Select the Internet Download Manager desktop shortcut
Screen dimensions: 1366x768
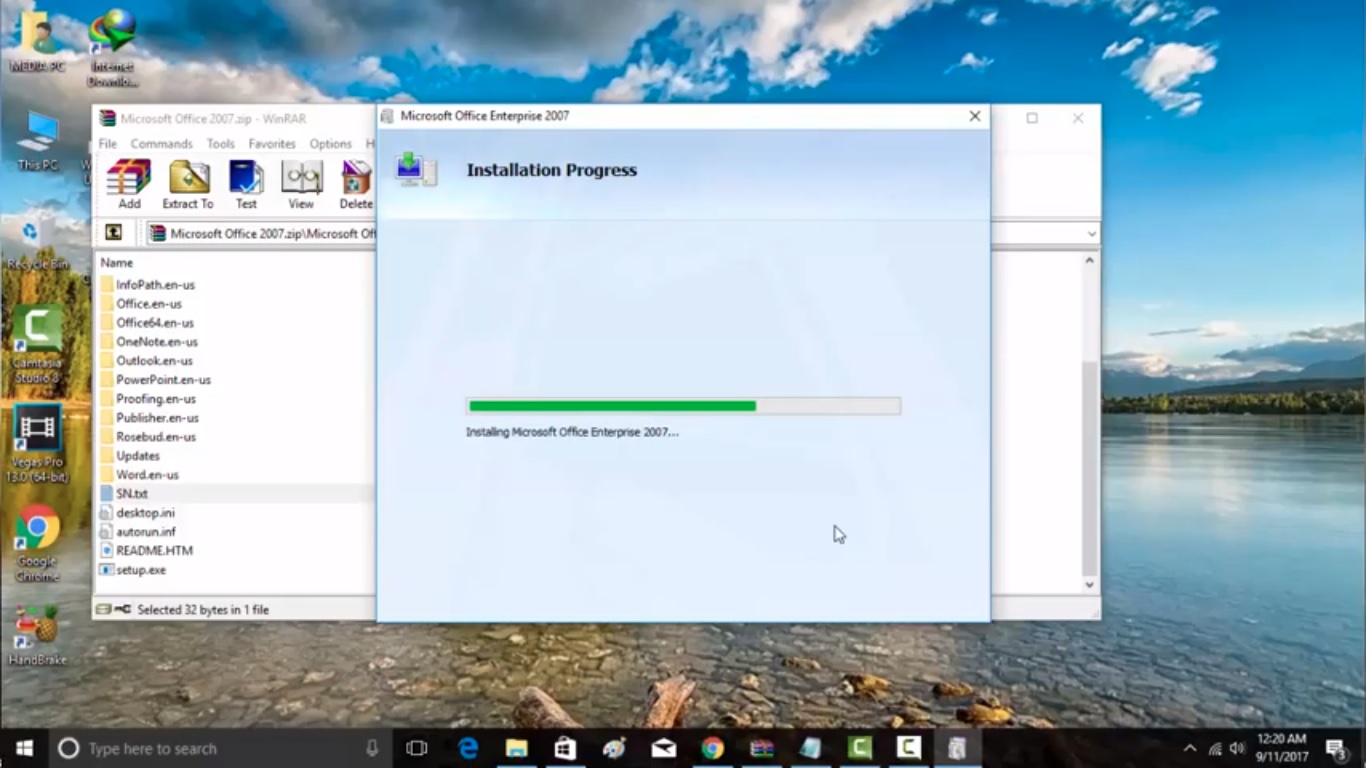pos(113,47)
